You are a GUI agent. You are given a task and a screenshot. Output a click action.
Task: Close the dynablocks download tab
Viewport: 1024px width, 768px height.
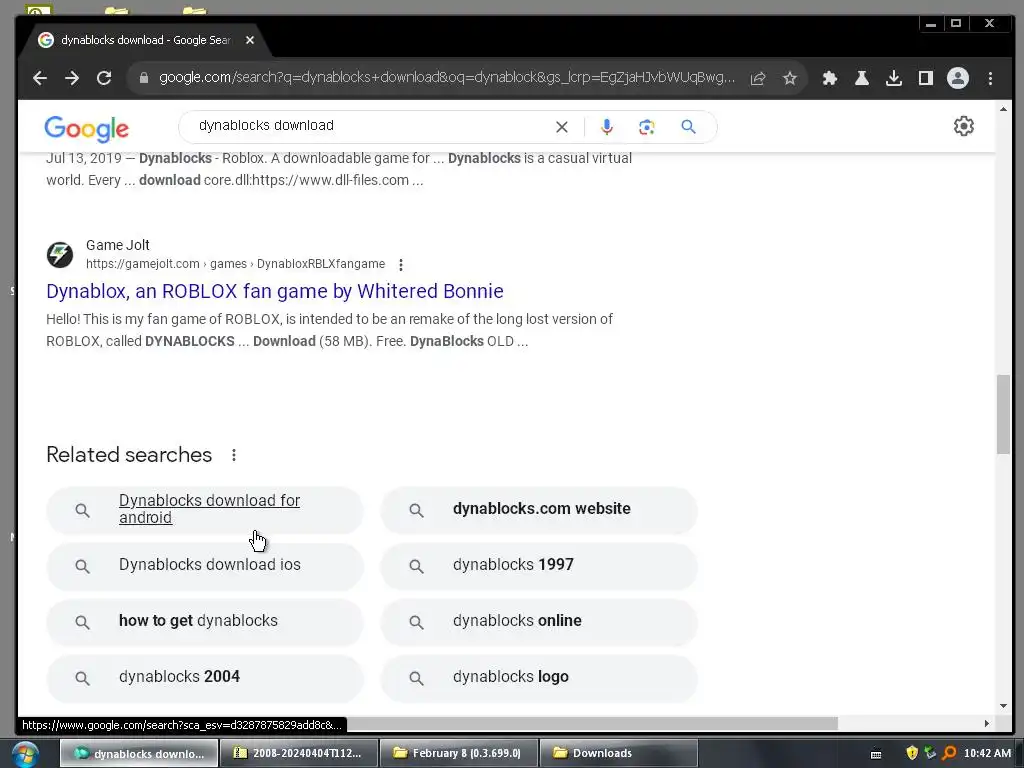249,40
